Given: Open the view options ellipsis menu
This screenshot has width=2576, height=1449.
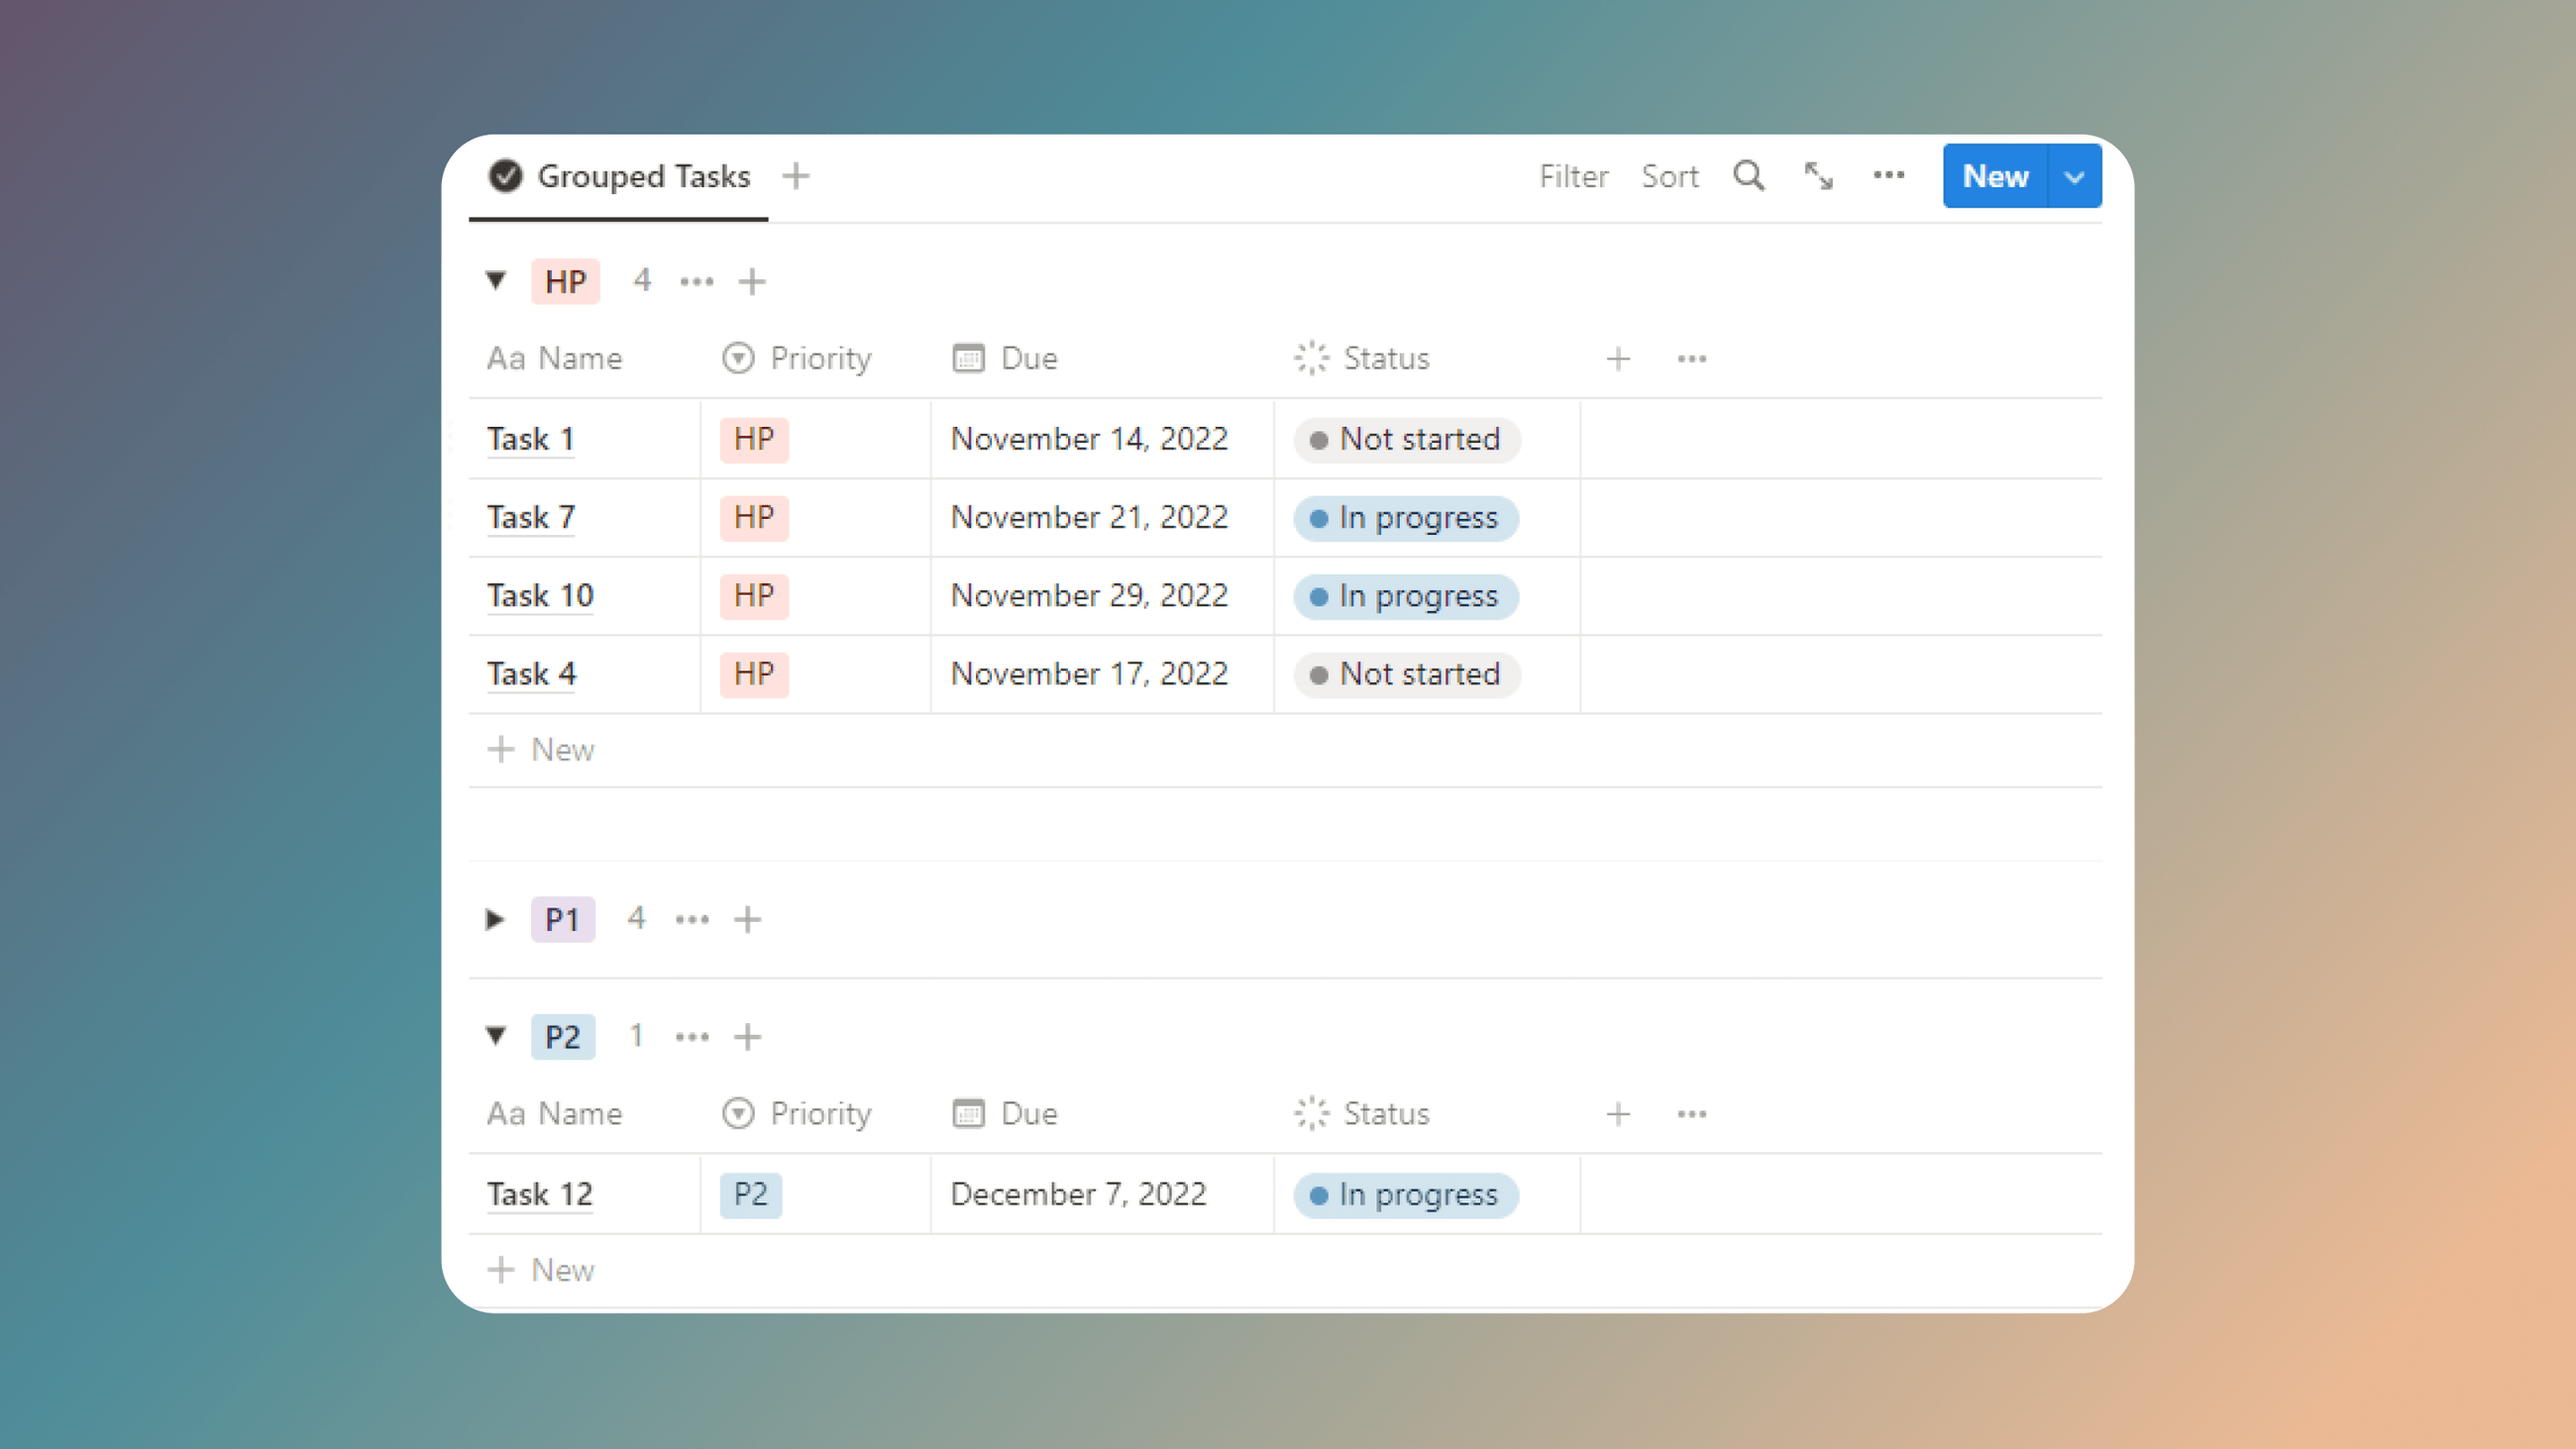Looking at the screenshot, I should (1889, 176).
